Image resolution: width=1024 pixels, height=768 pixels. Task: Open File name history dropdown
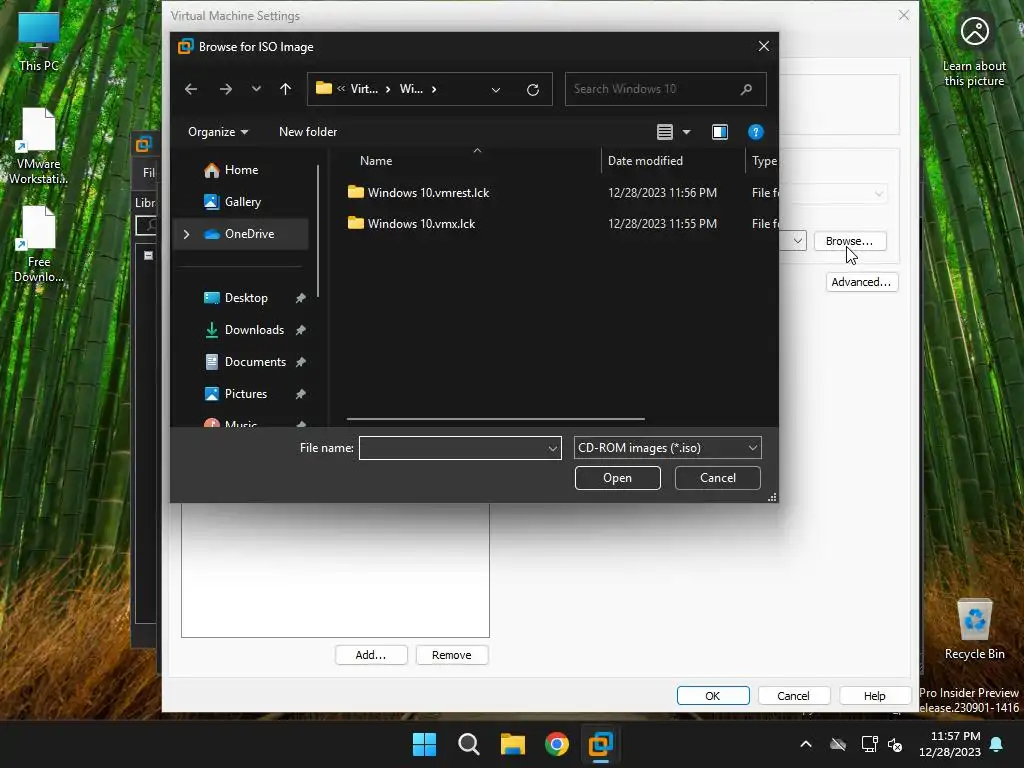pos(552,449)
